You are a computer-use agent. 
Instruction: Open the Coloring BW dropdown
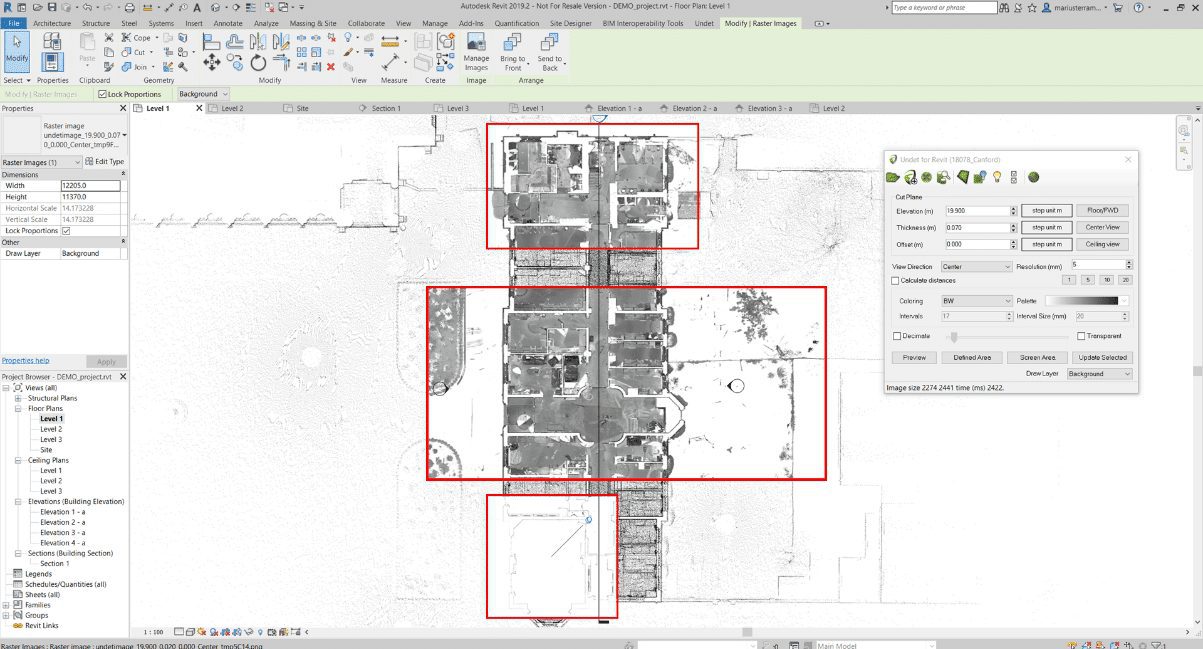[978, 301]
